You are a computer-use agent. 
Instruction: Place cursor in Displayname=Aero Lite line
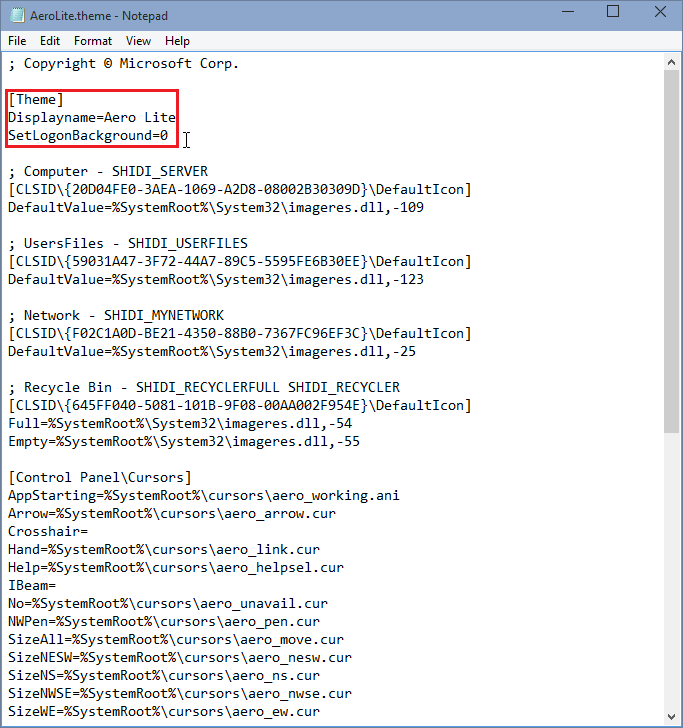coord(92,117)
